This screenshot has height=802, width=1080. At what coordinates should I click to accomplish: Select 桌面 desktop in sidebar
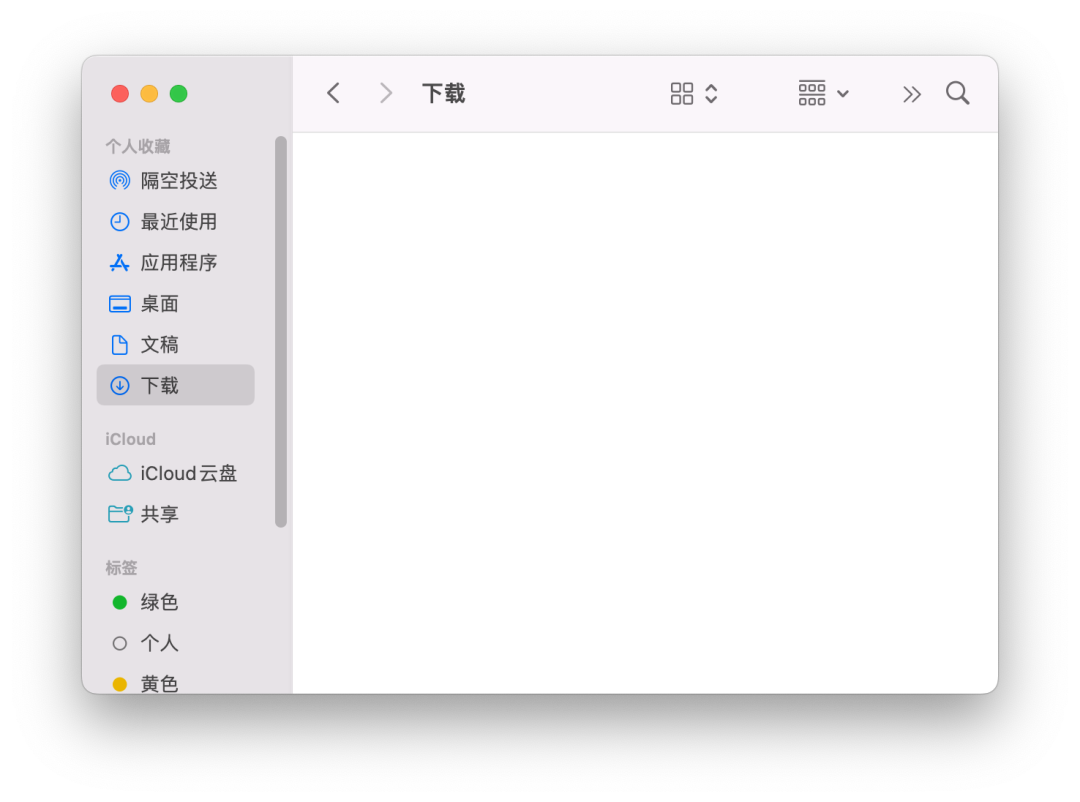point(176,304)
